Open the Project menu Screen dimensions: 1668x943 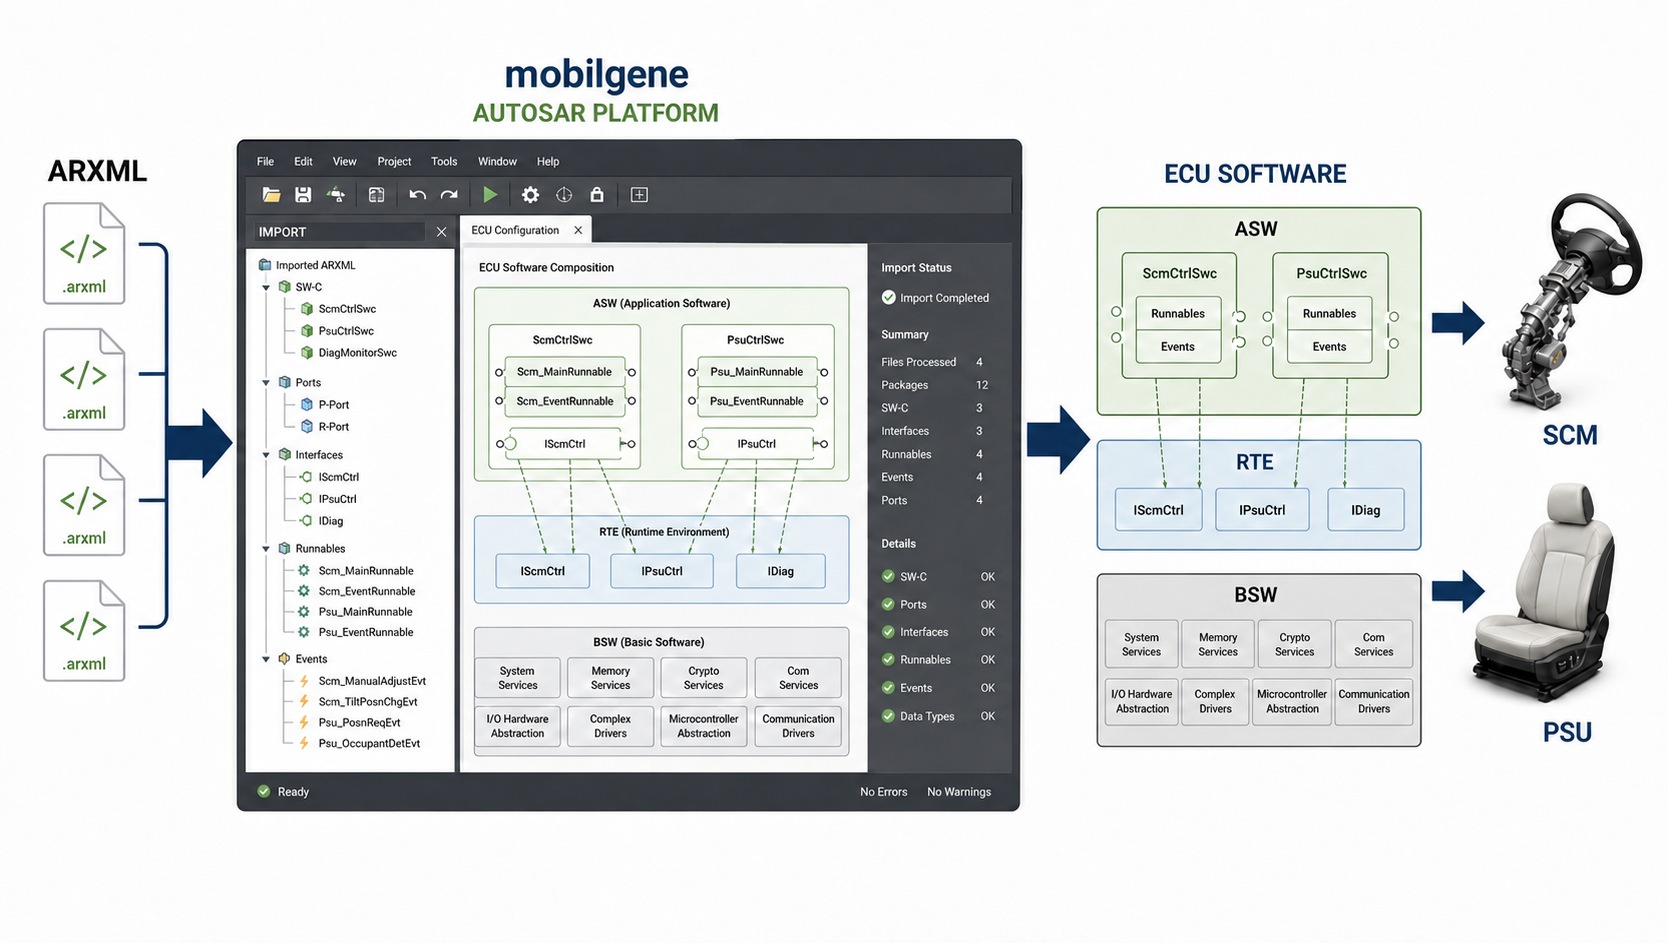(394, 161)
